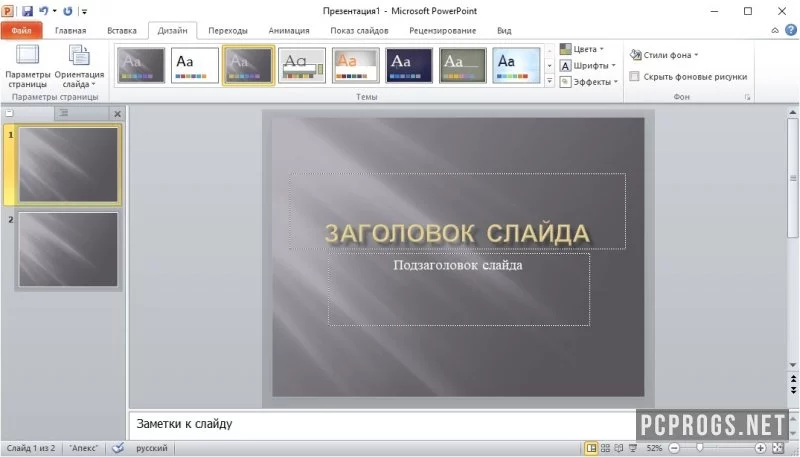Switch to the Рецензирование tab

pos(442,31)
